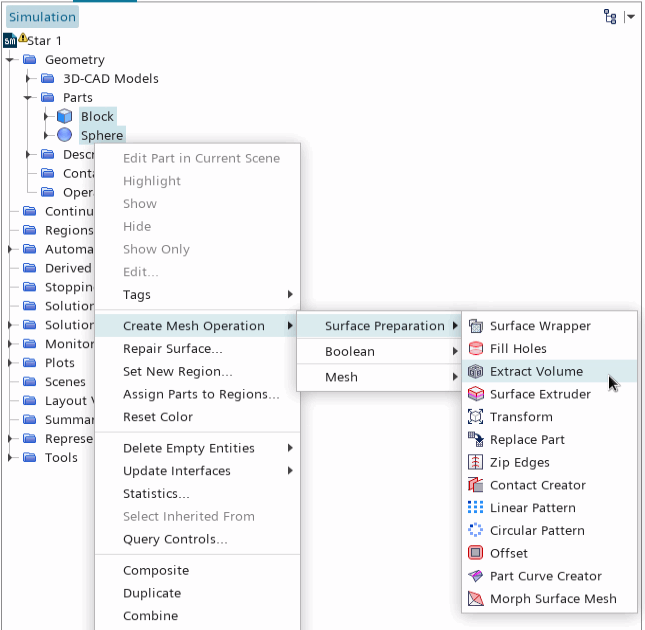Open the tree view options dropdown arrow
Viewport: 645px width, 630px height.
630,17
